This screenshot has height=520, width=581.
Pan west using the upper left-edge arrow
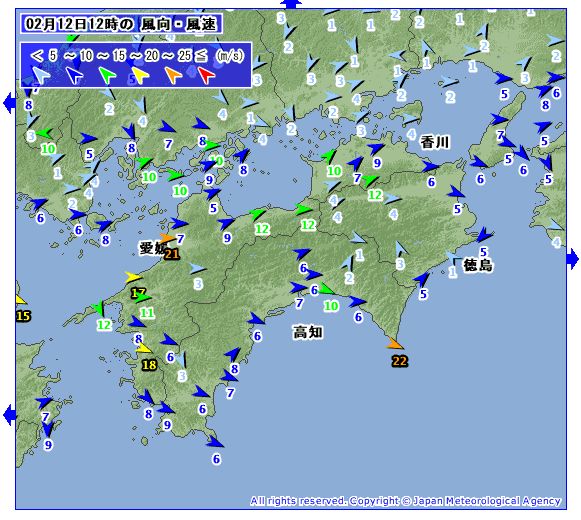[9, 103]
